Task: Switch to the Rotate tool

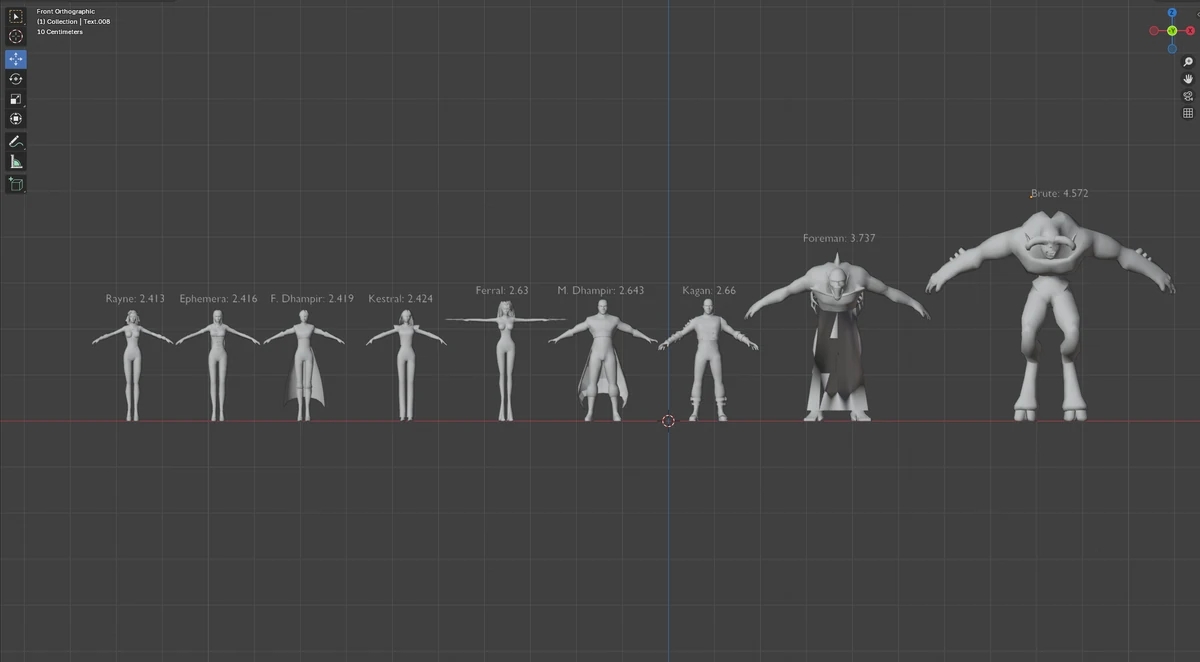Action: tap(16, 79)
